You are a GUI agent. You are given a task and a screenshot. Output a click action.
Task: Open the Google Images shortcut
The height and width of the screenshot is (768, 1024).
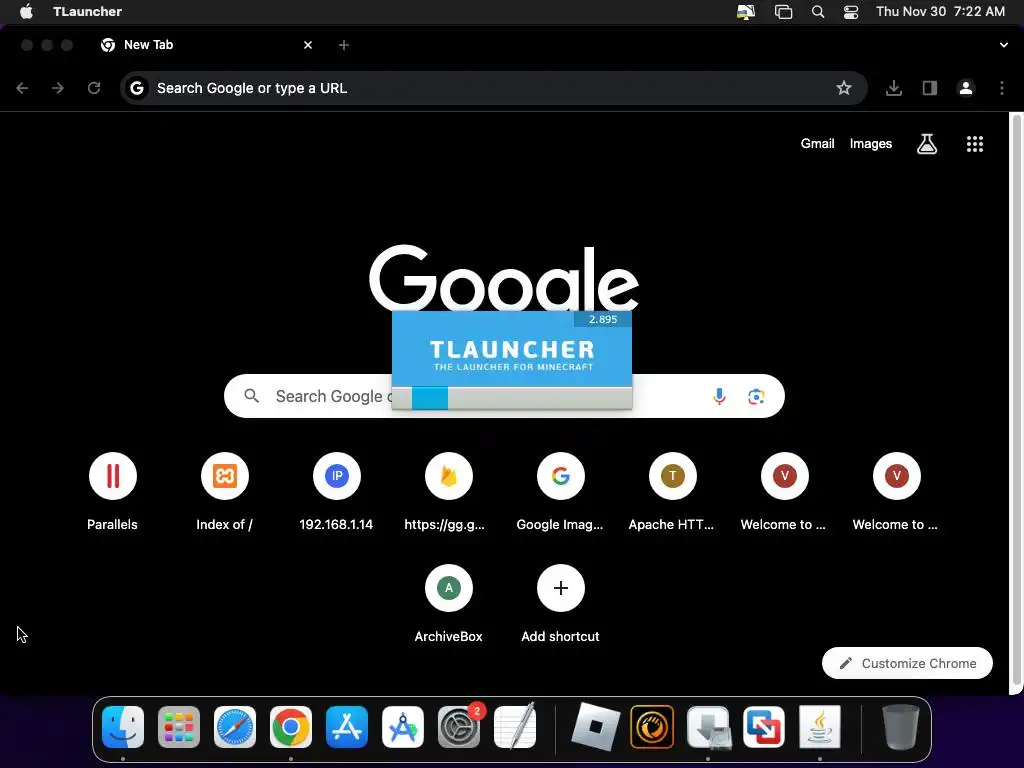pyautogui.click(x=560, y=490)
